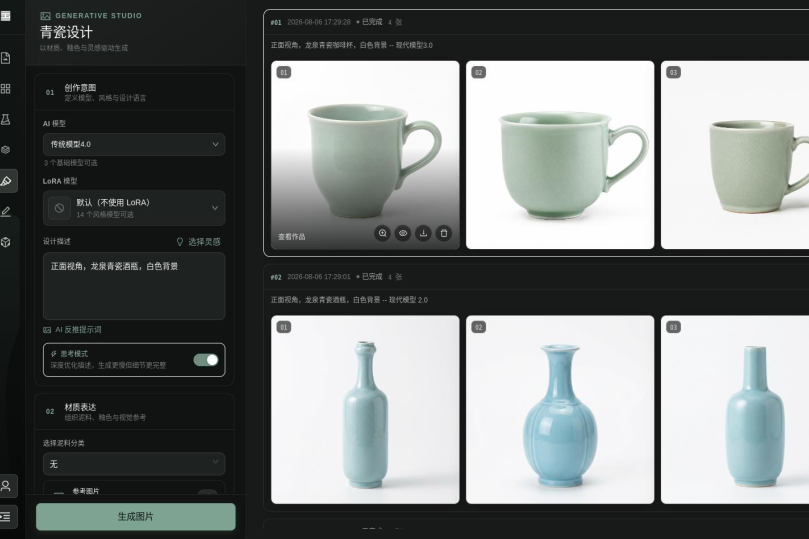
Task: Click the 3 个基础模型可选 hint text
Action: (x=71, y=163)
